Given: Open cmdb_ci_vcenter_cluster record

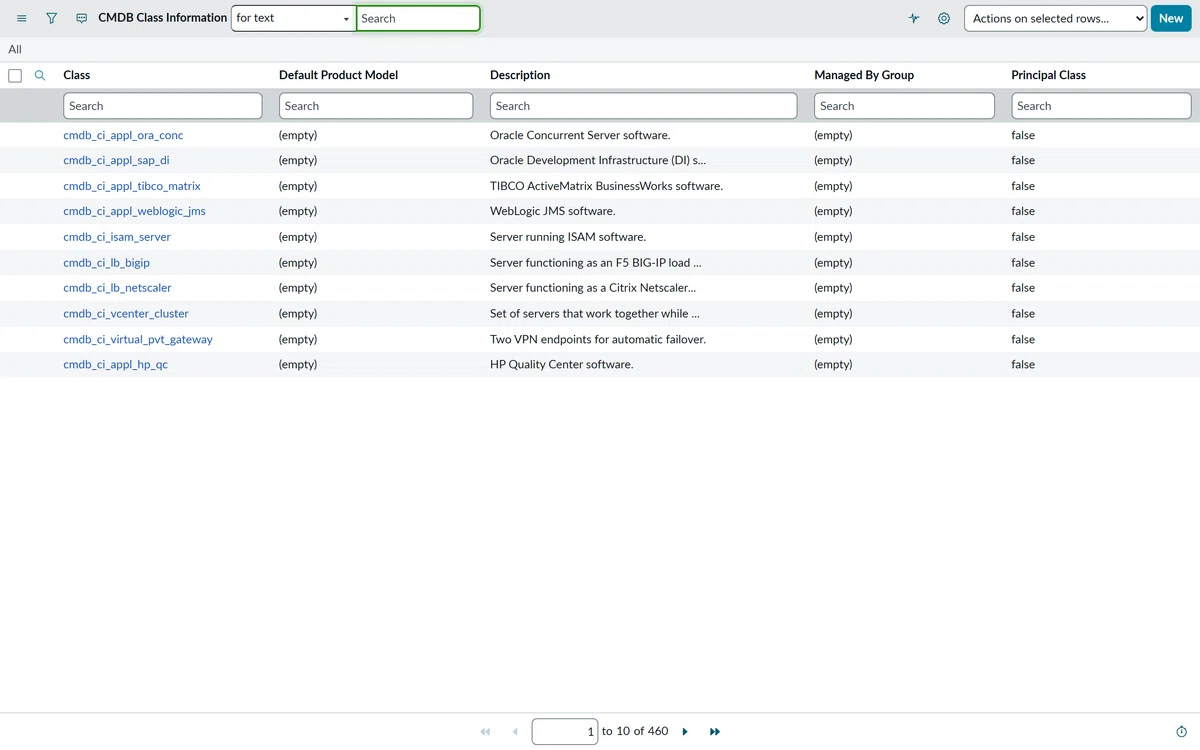Looking at the screenshot, I should (x=126, y=314).
